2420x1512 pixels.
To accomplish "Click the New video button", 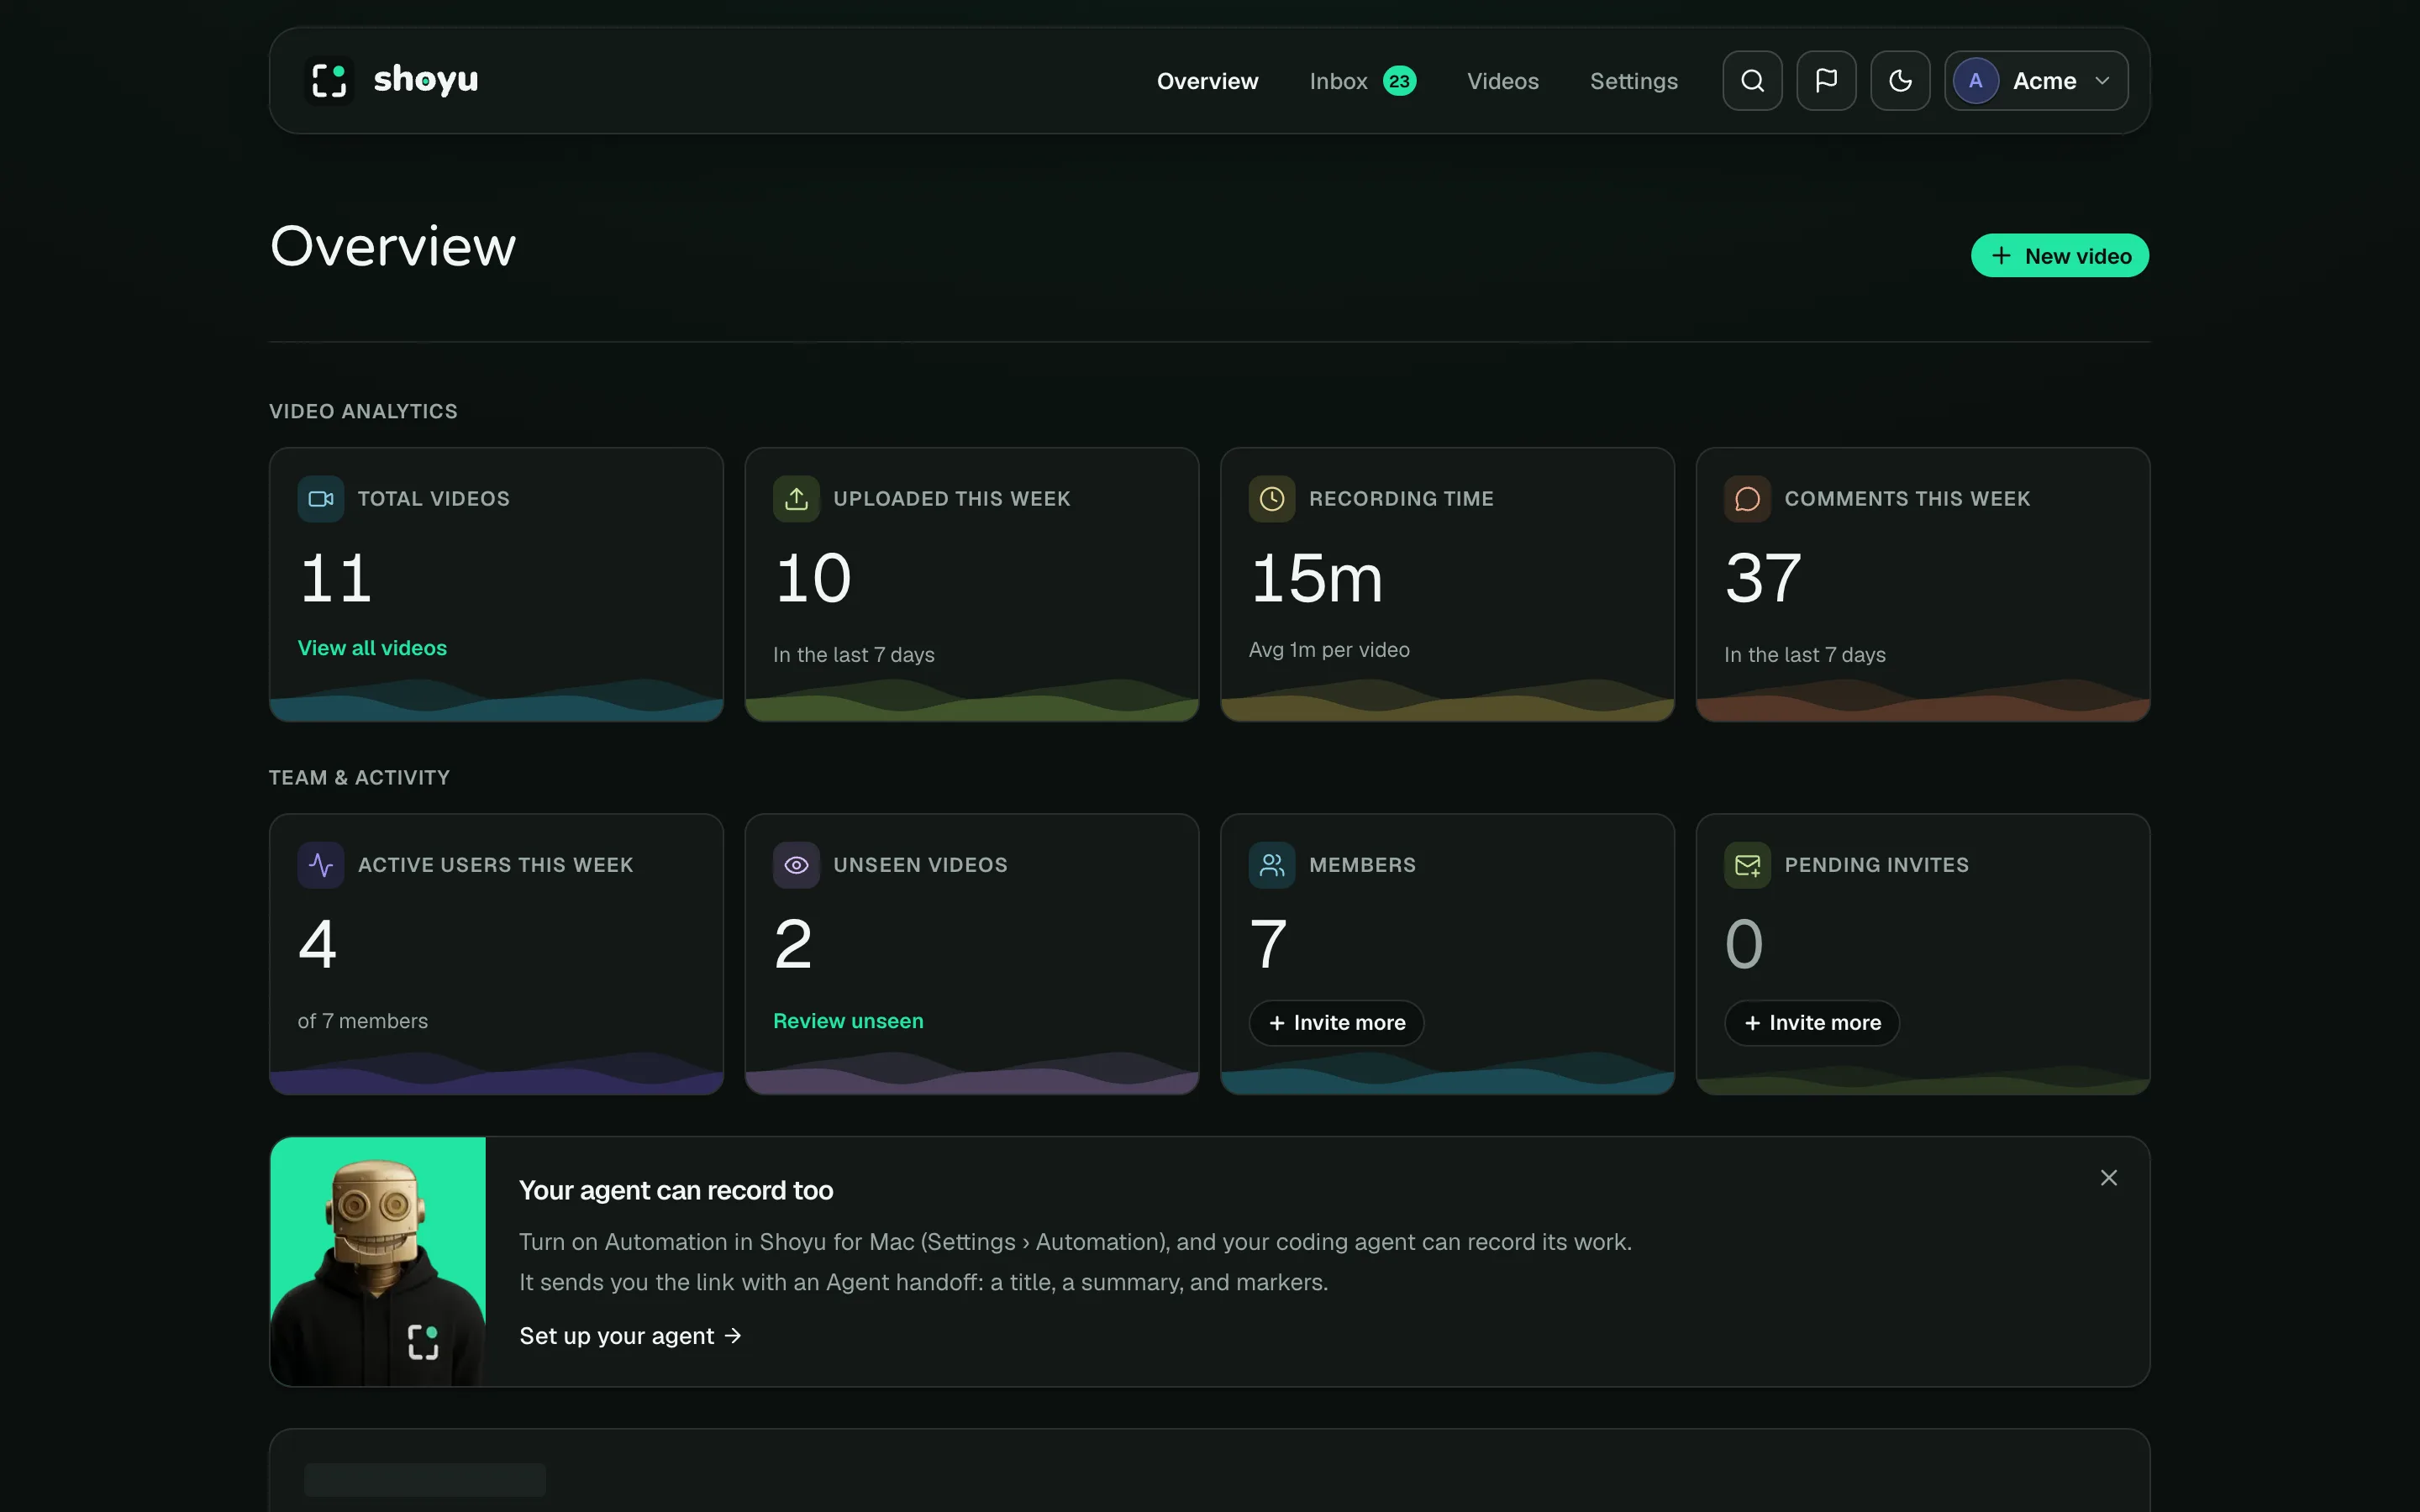I will (2059, 256).
